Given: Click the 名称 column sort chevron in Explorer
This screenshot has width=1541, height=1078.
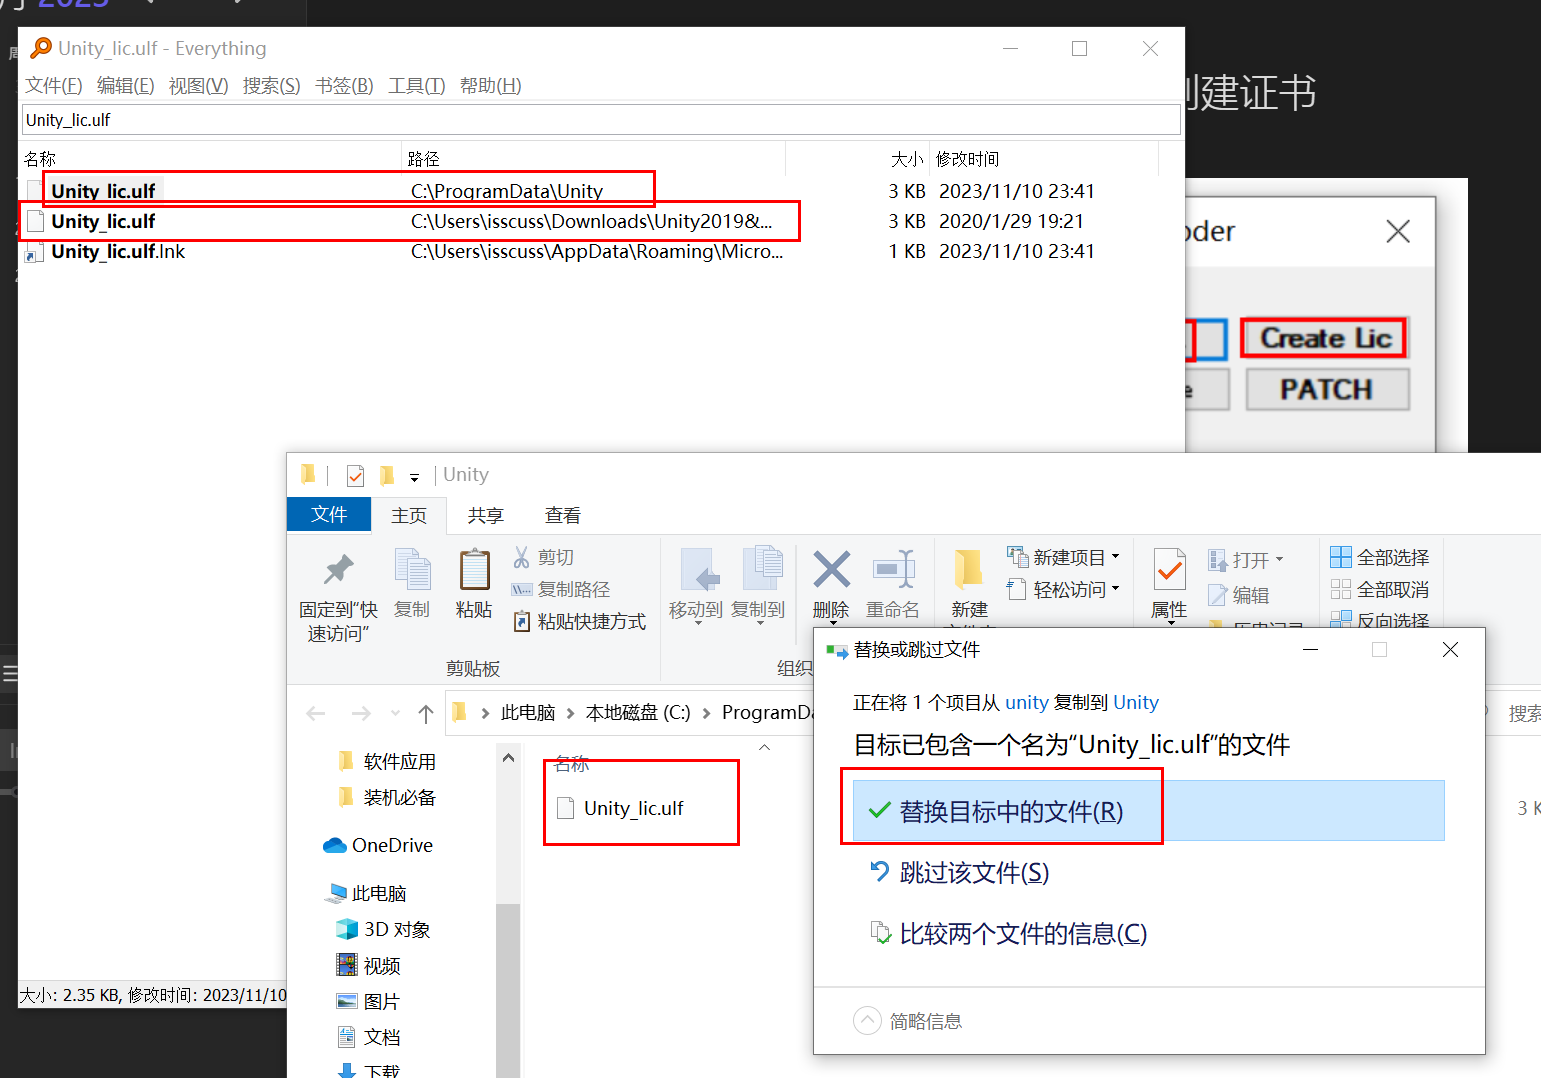Looking at the screenshot, I should click(765, 747).
